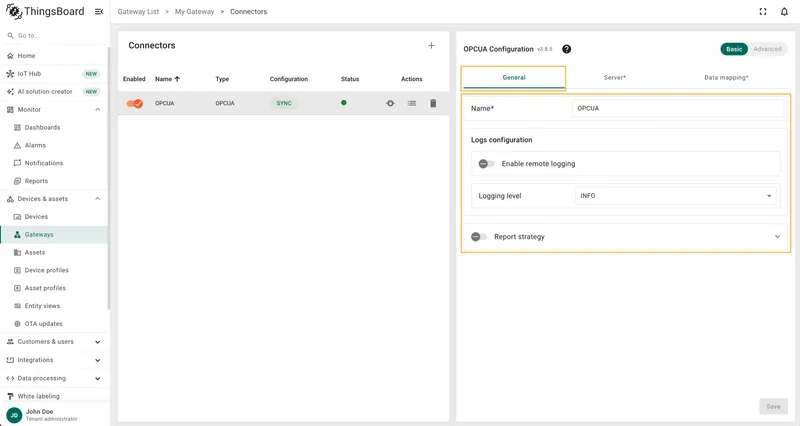Open John Doe user profile
Viewport: 800px width, 426px height.
click(x=54, y=415)
